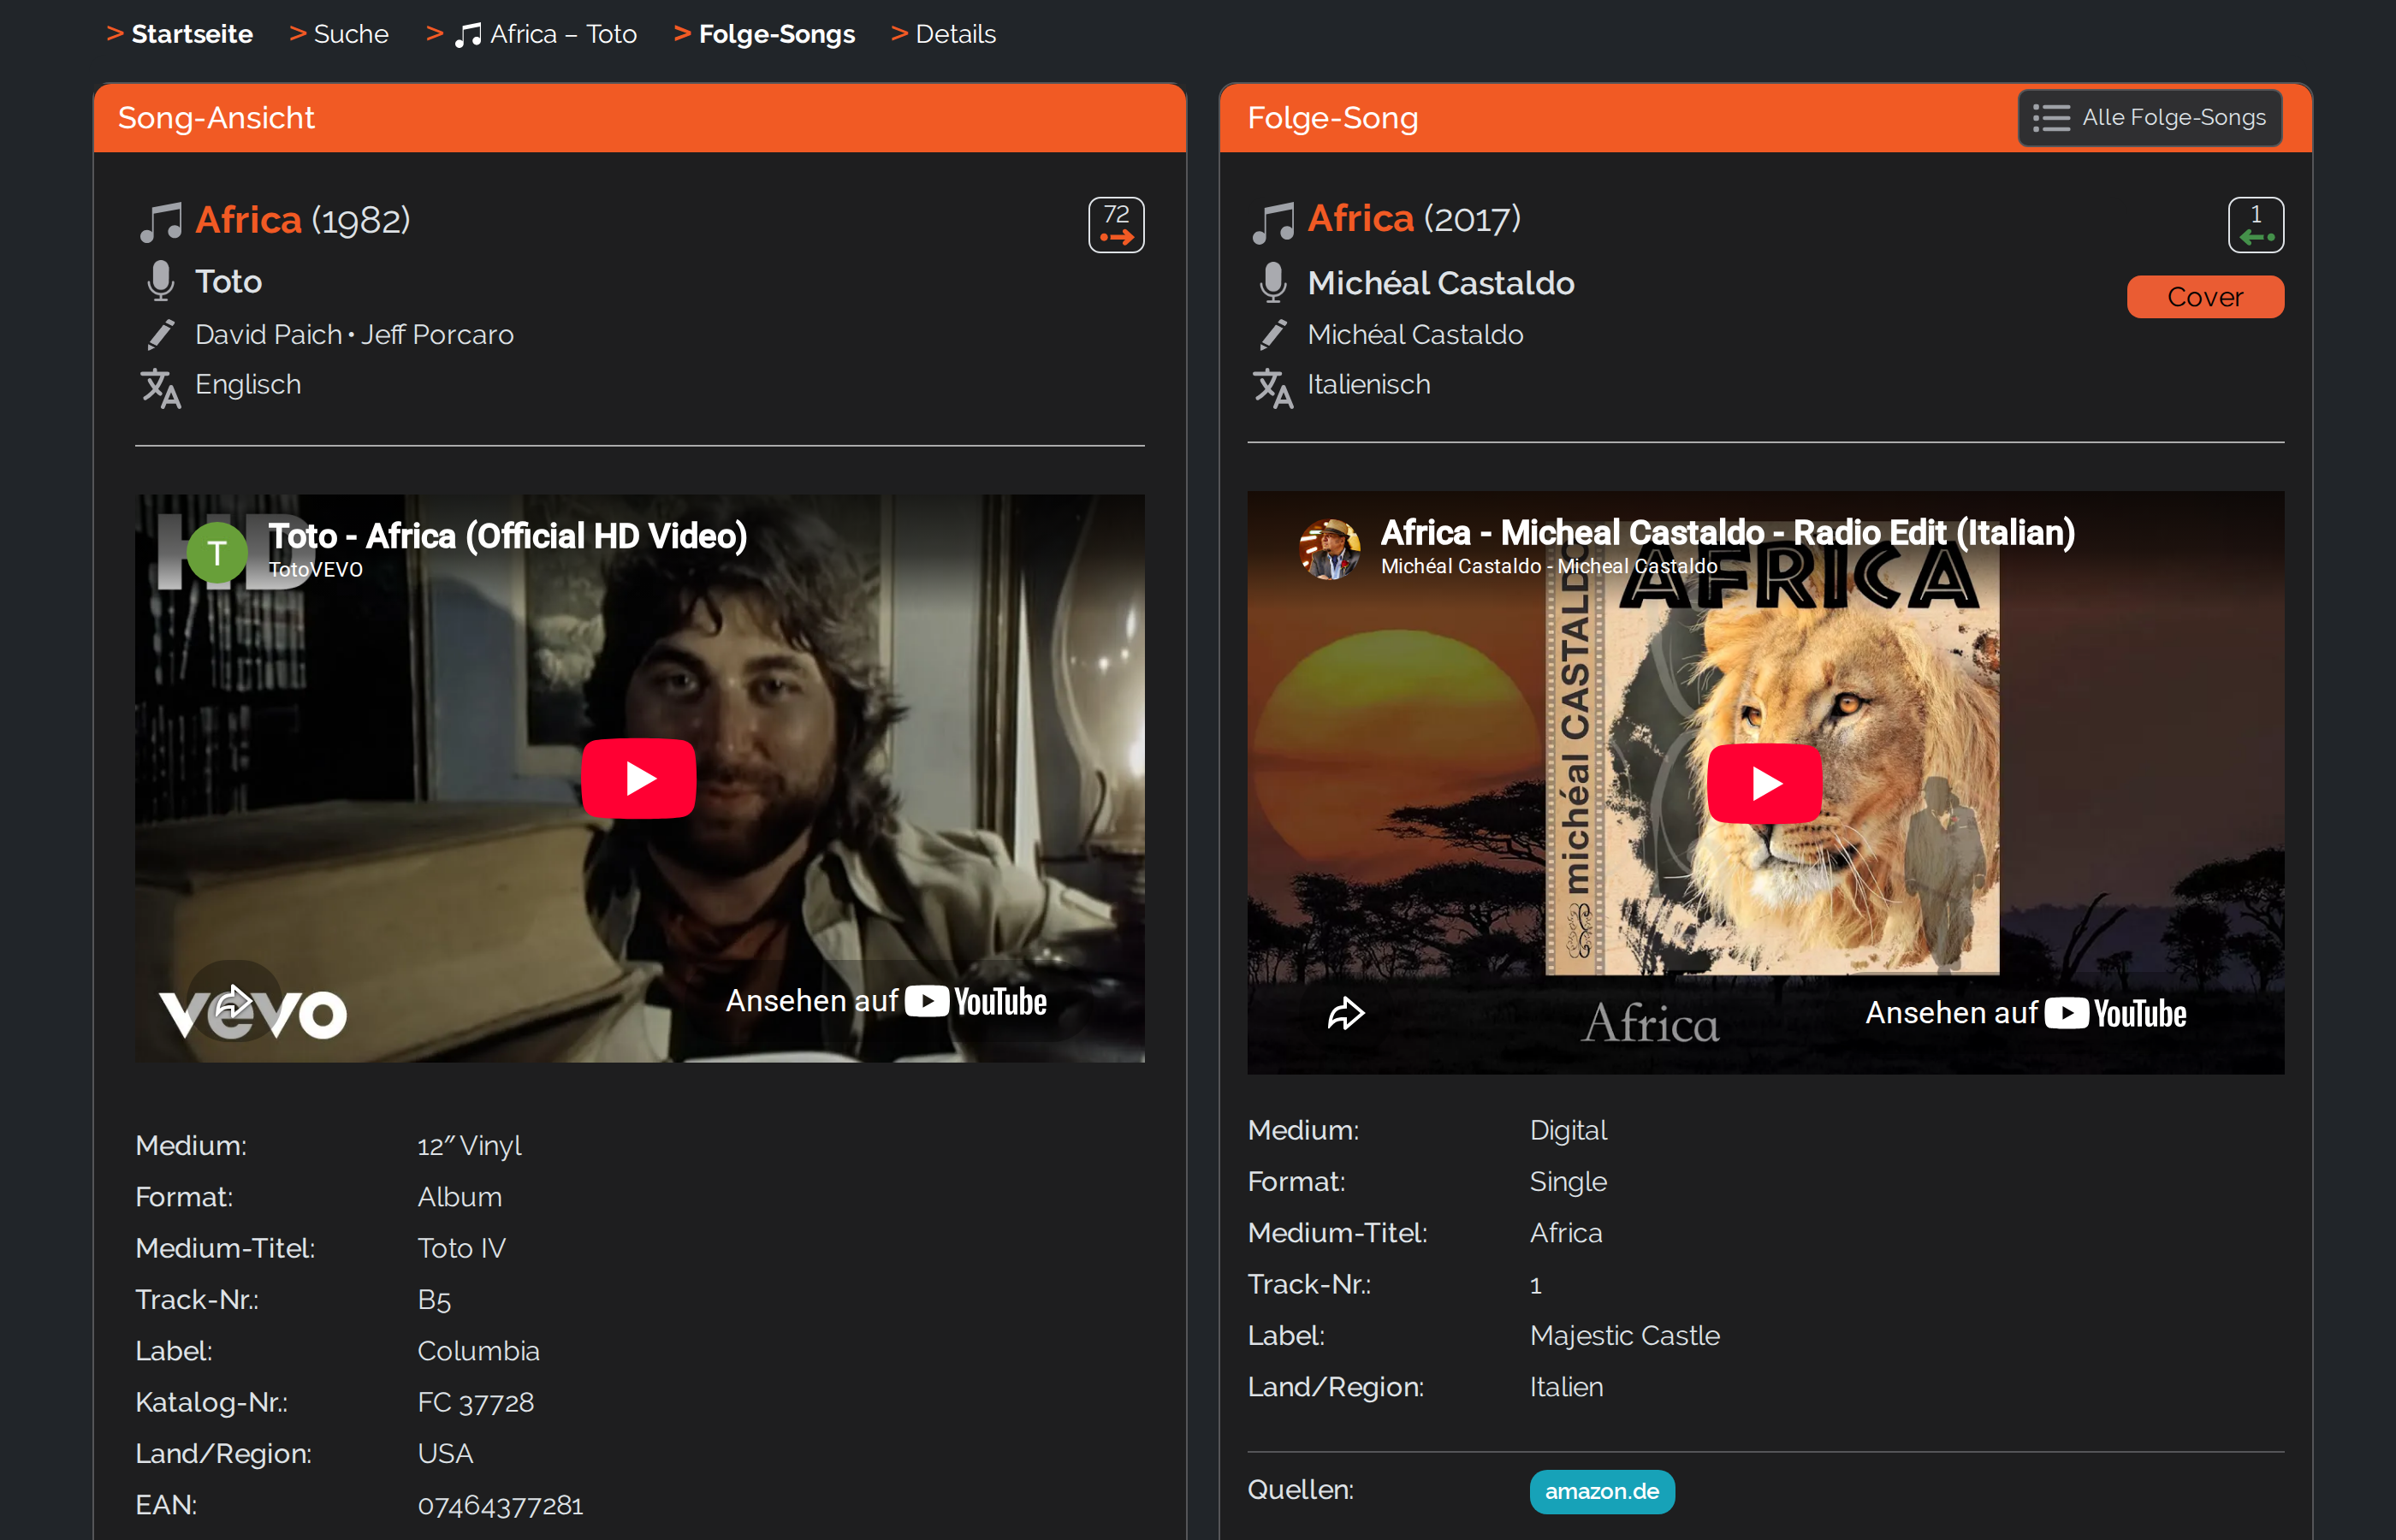The width and height of the screenshot is (2396, 1540).
Task: Select the Folge-Songs breadcrumb item
Action: [777, 34]
